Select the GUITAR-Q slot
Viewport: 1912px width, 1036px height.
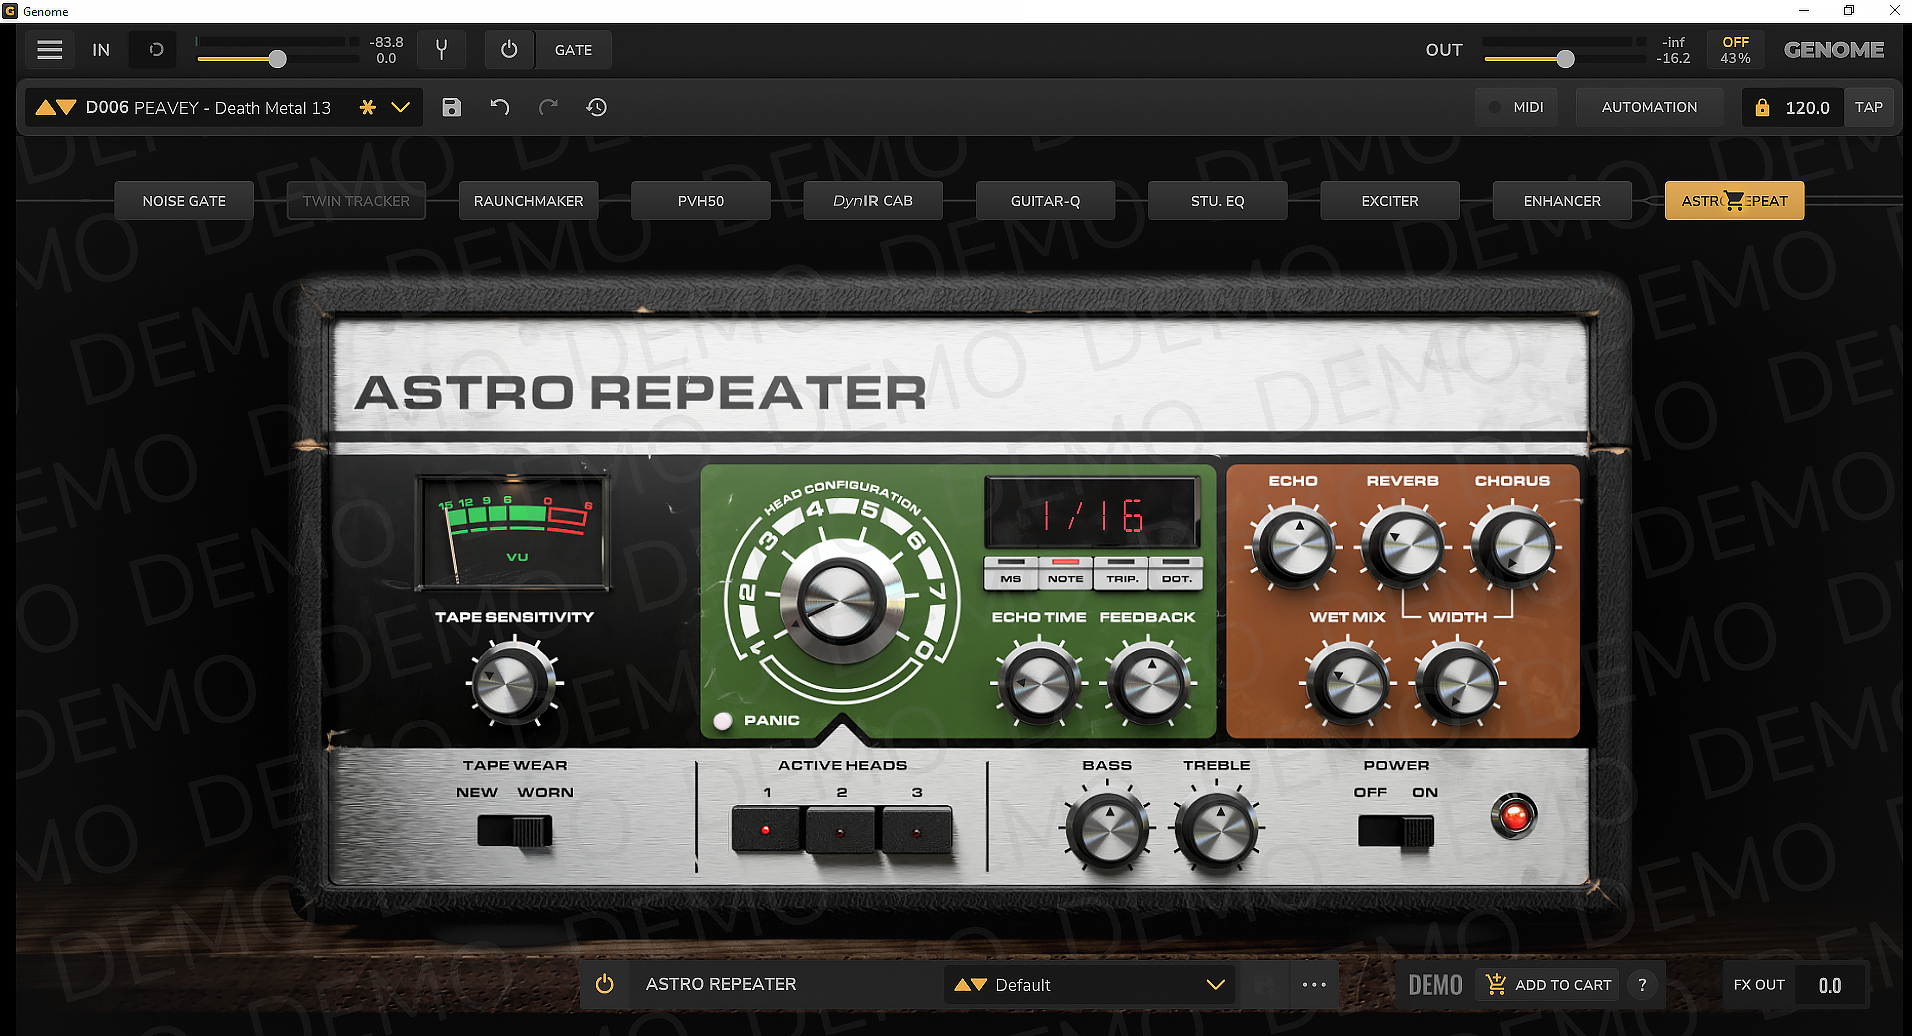pyautogui.click(x=1046, y=201)
